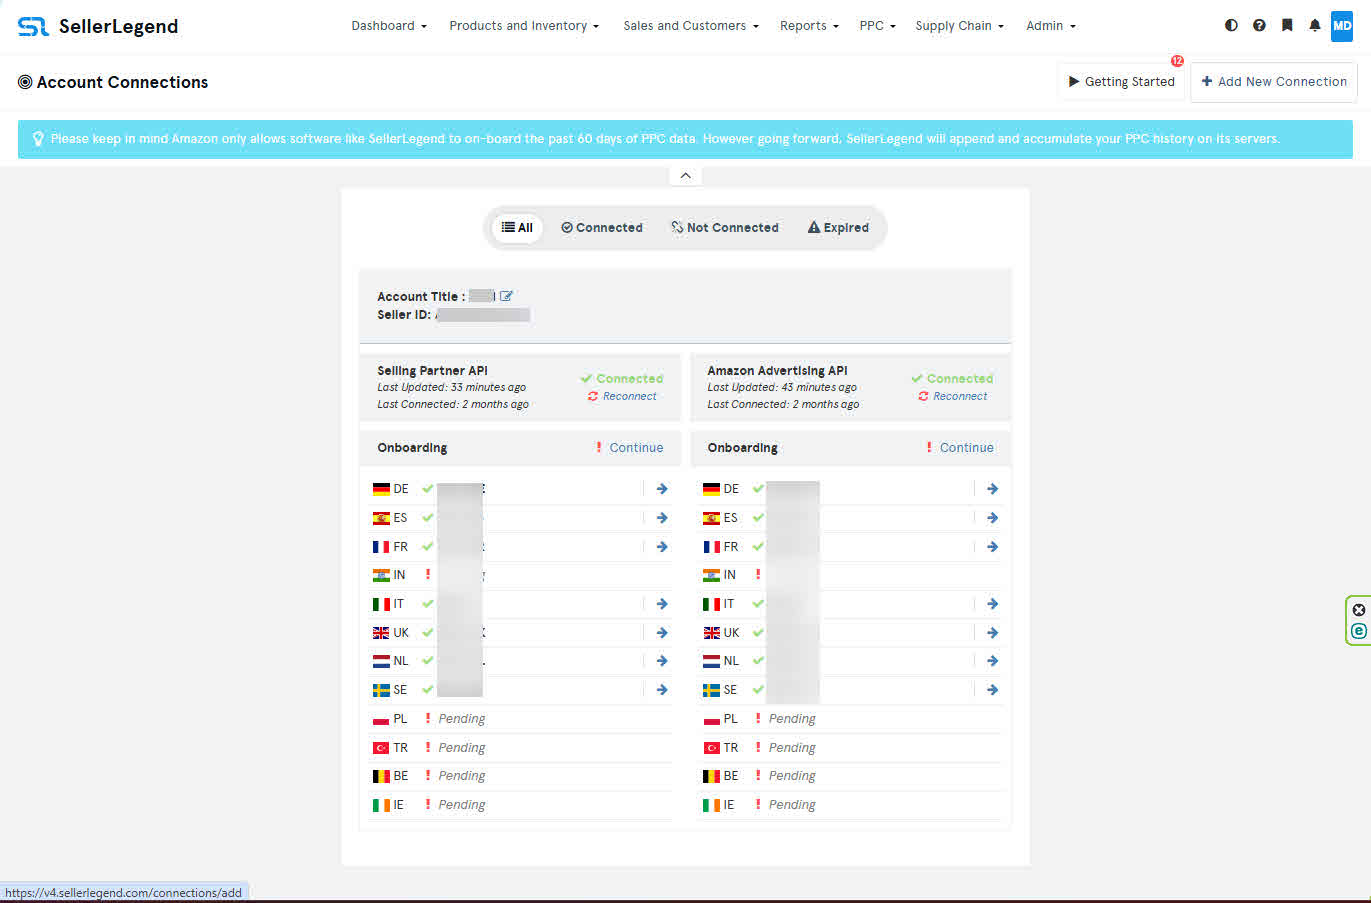
Task: Click the IN row in Amazon Advertising API
Action: tap(851, 575)
